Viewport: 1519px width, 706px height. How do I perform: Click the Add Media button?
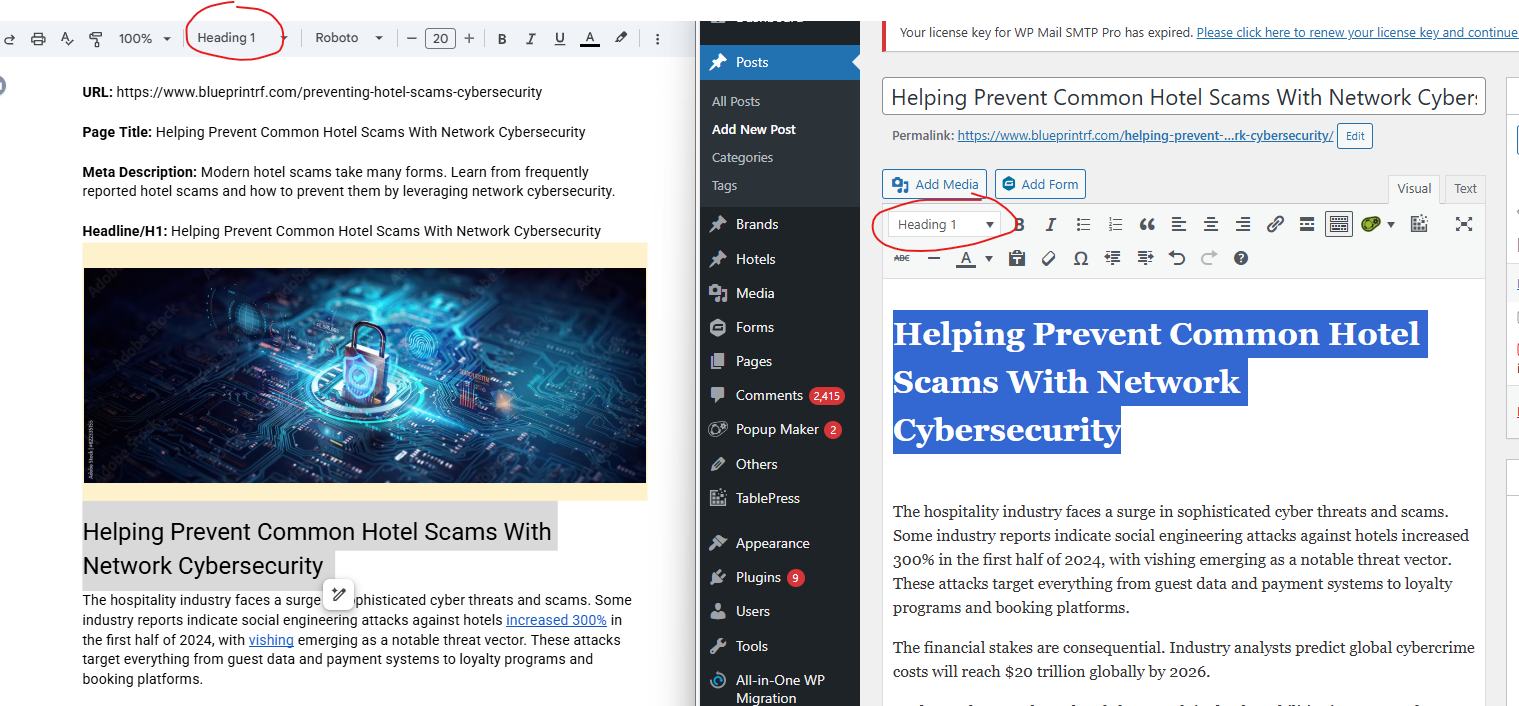pyautogui.click(x=935, y=184)
